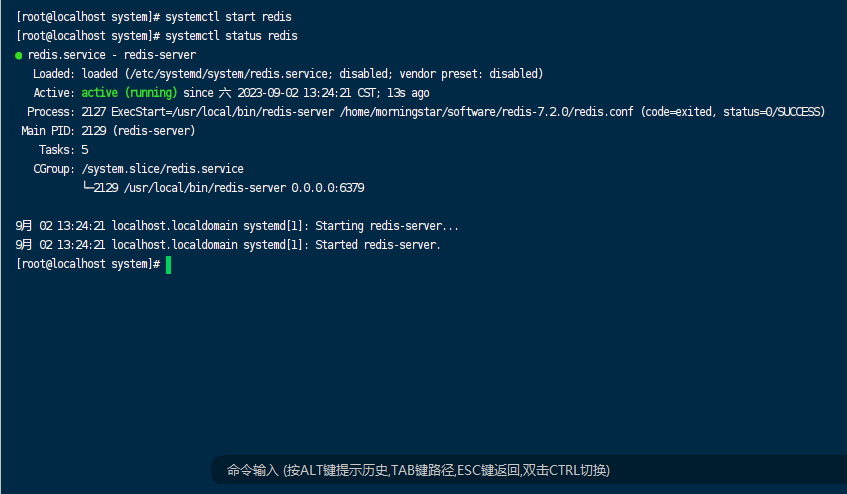This screenshot has width=847, height=494.
Task: Click the last [root@localhost system]# prompt
Action: 88,264
